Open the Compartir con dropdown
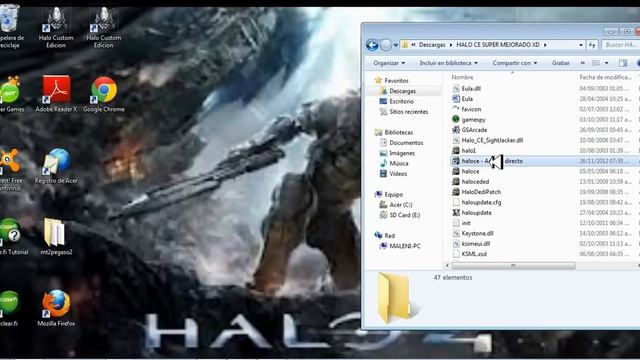640x360 pixels. (515, 63)
